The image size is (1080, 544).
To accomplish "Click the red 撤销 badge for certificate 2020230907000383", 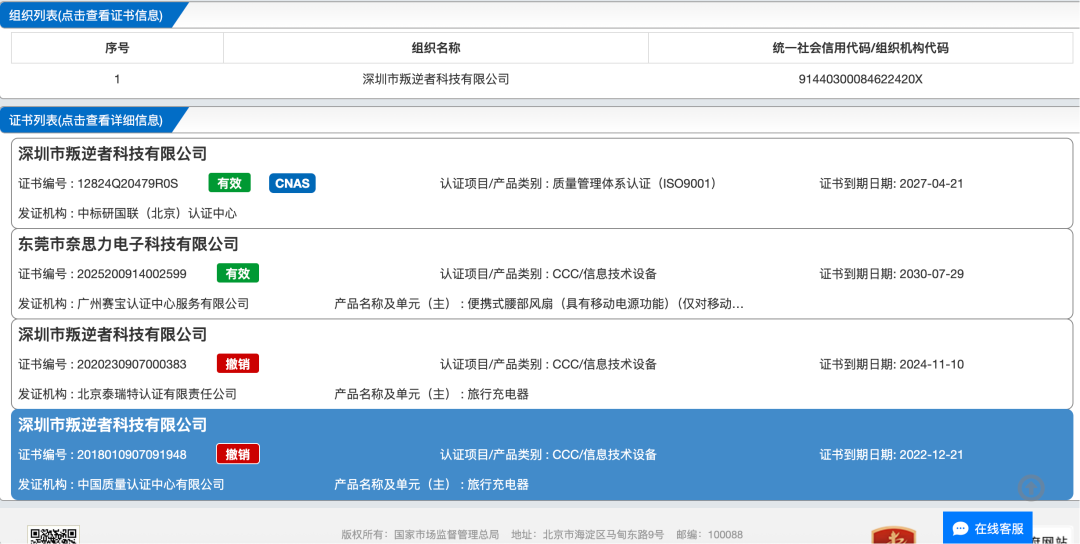I will 238,364.
